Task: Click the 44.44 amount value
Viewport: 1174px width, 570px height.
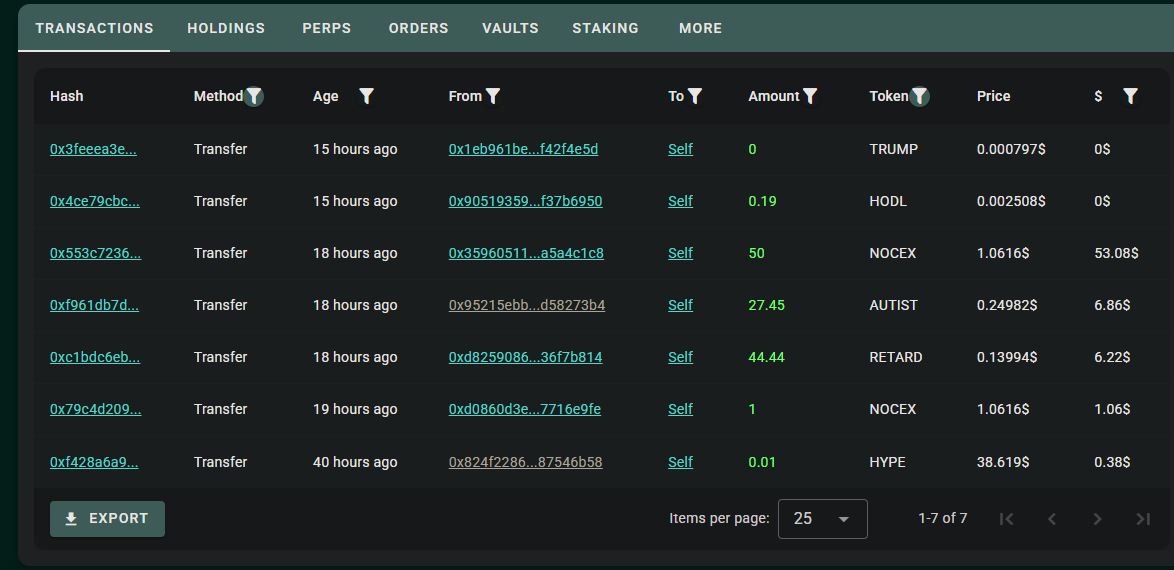Action: [767, 357]
